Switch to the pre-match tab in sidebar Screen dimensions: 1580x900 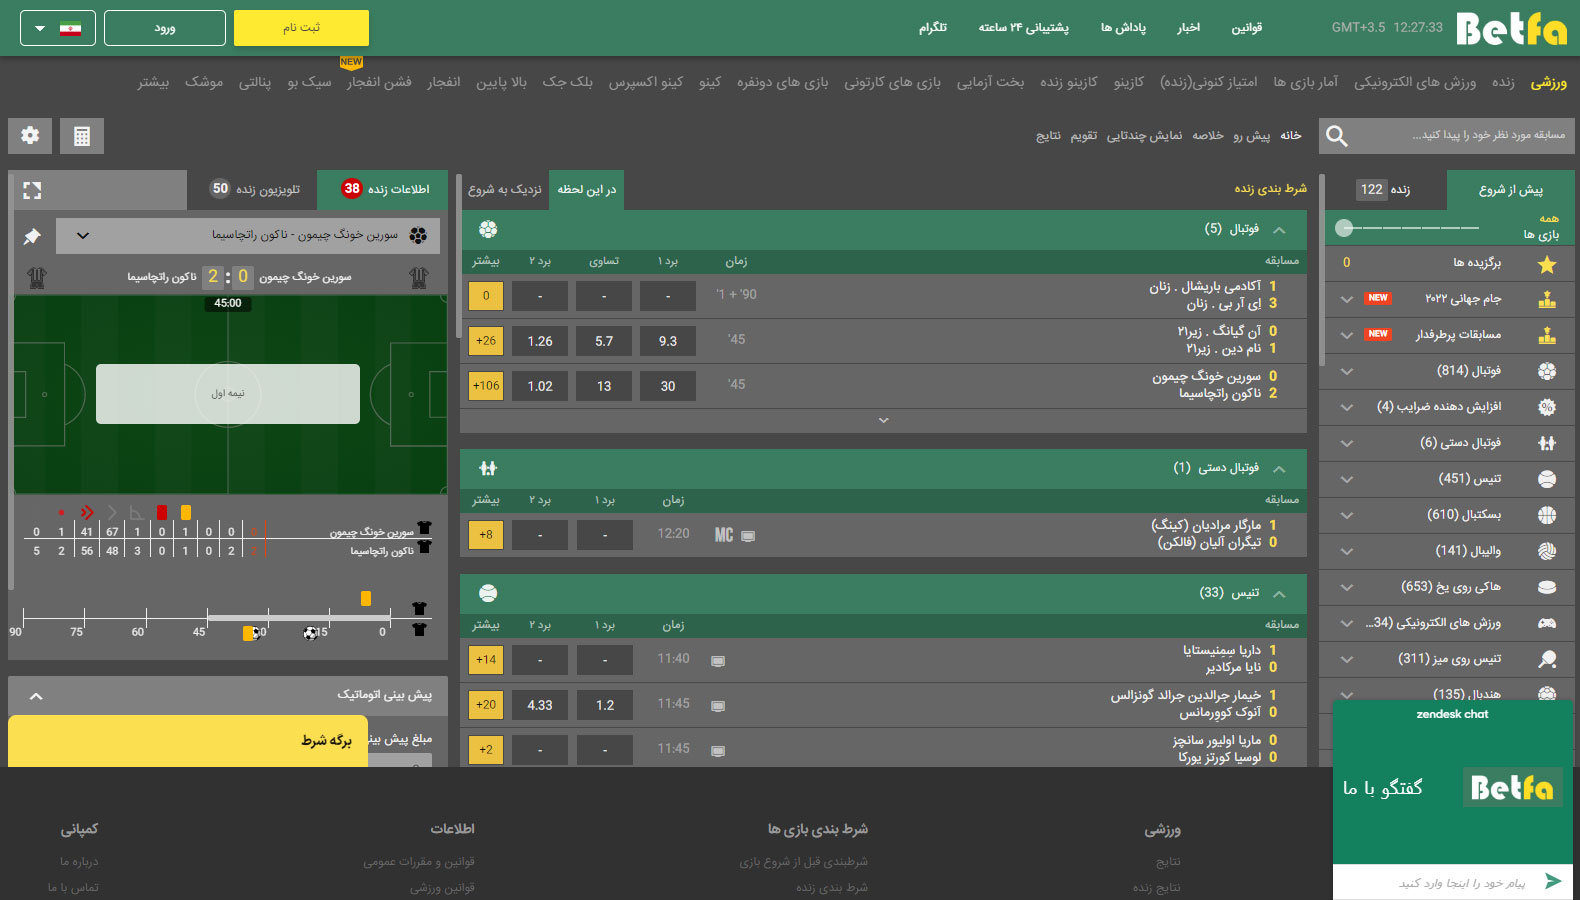pos(1510,190)
